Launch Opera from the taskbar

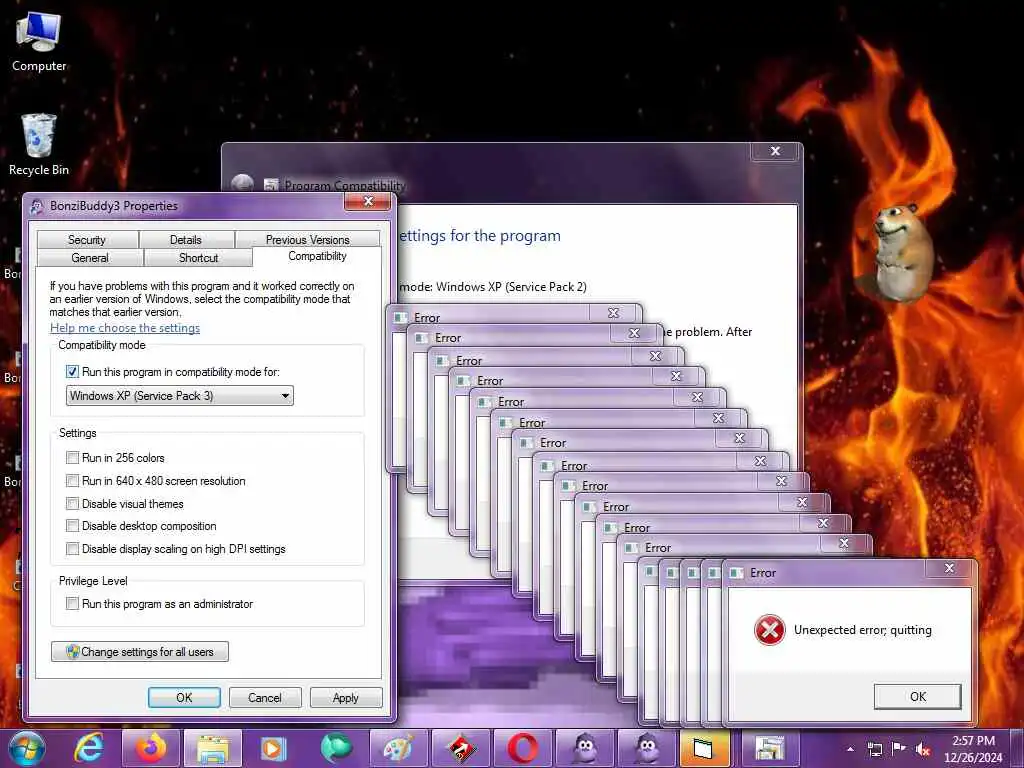(522, 748)
